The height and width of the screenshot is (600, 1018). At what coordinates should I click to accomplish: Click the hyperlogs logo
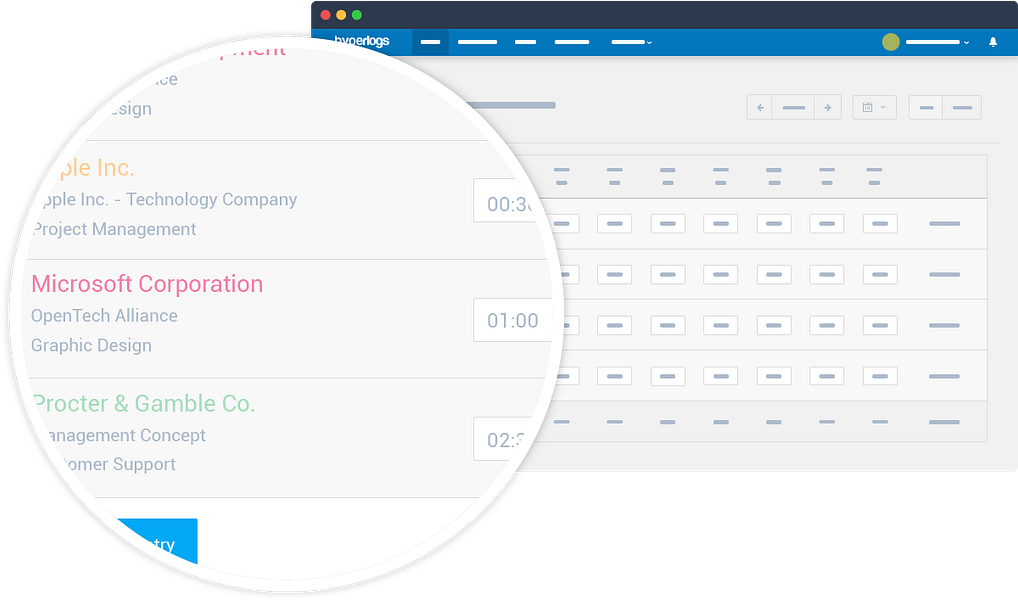tap(362, 41)
